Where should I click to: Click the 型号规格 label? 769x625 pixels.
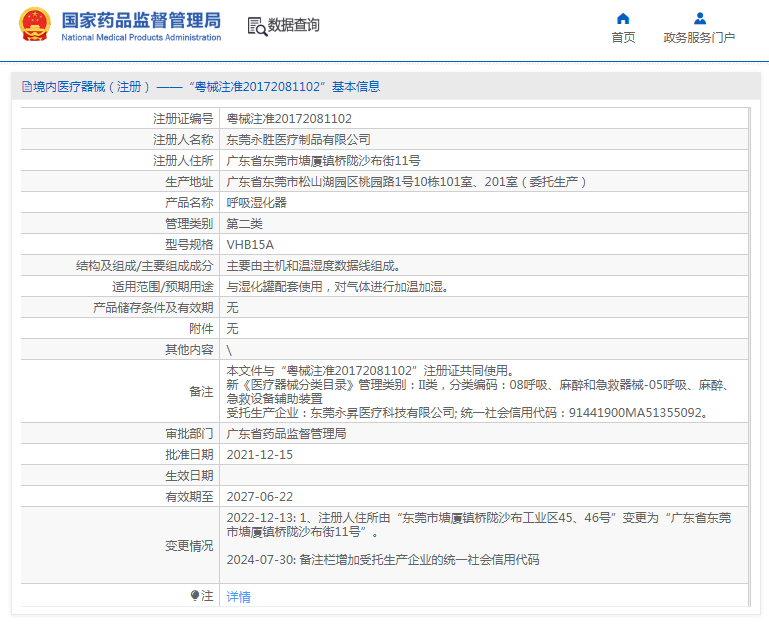[x=189, y=245]
